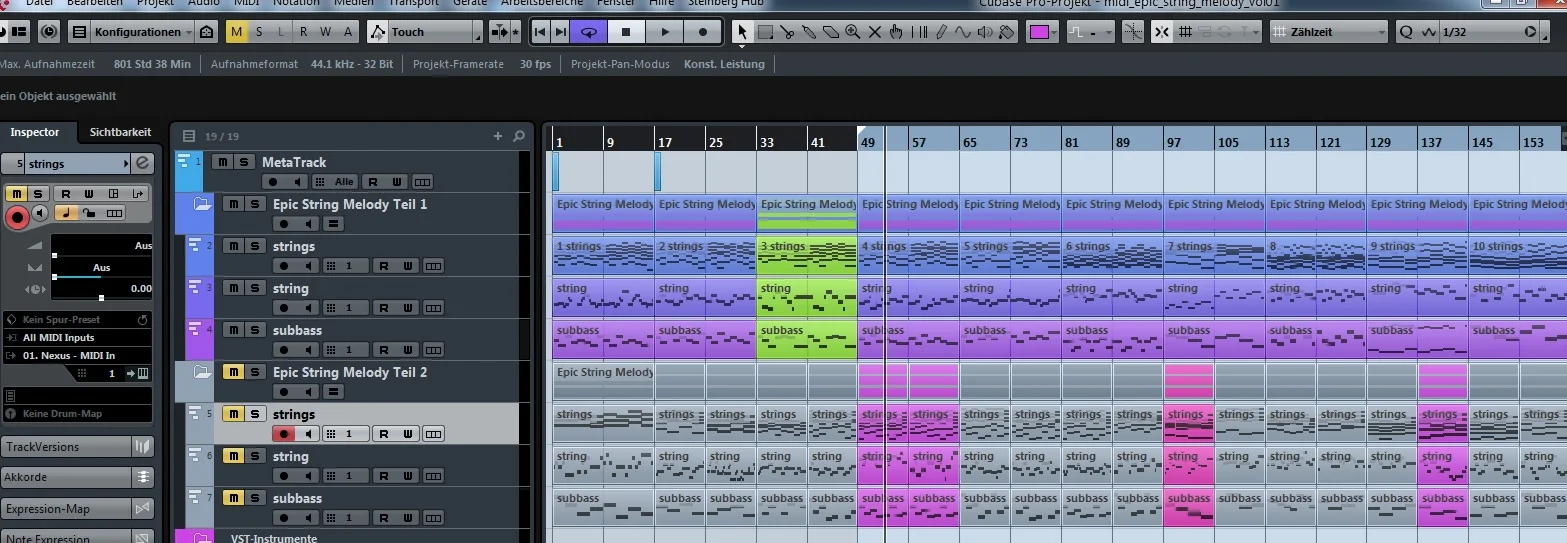Select the Play speaker tool
Viewport: 1567px width, 543px height.
[985, 32]
